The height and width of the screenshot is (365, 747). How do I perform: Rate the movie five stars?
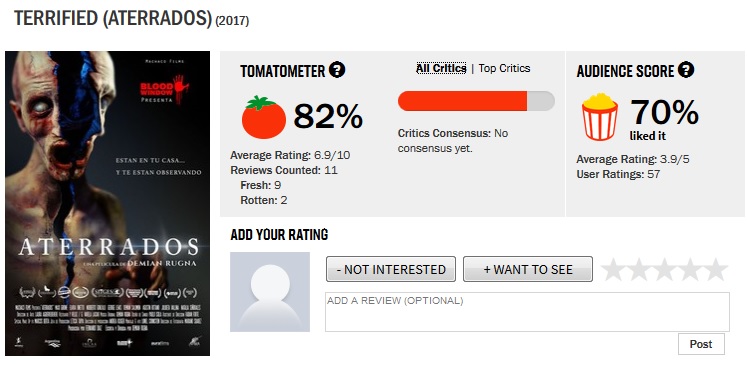click(715, 270)
